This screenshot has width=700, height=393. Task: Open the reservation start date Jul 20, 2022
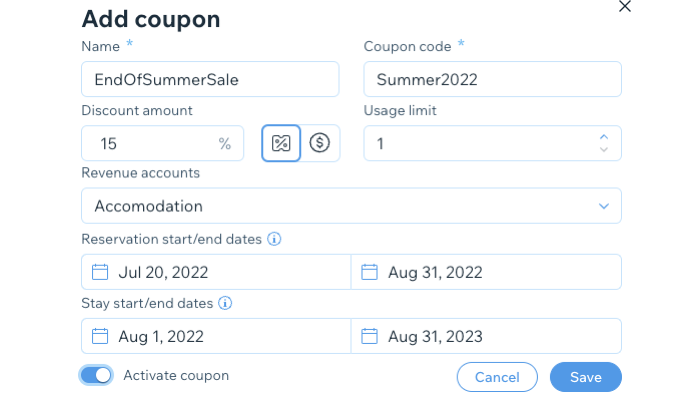pyautogui.click(x=216, y=272)
